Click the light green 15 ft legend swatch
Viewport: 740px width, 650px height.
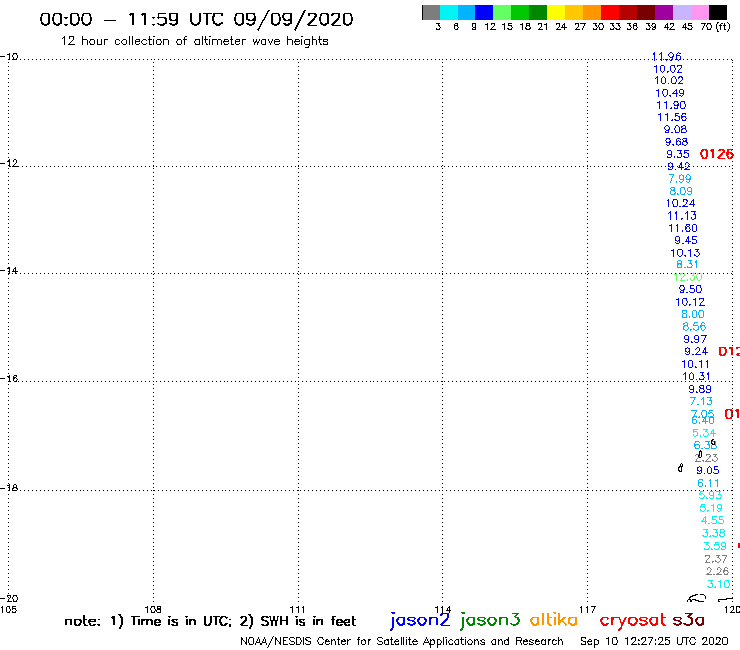point(502,12)
